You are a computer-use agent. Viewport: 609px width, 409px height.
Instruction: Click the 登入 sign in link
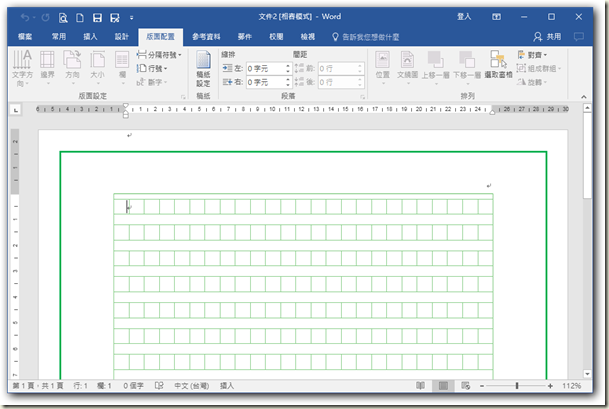464,16
